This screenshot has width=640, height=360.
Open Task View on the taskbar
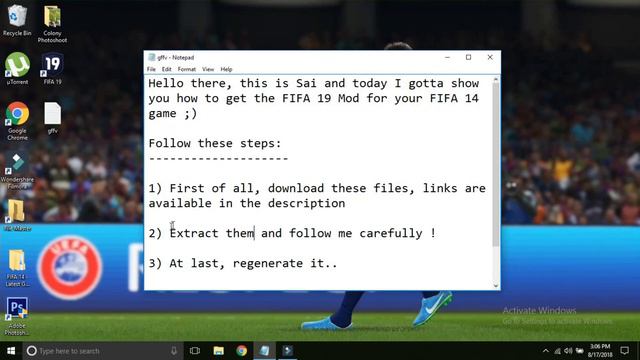[195, 351]
